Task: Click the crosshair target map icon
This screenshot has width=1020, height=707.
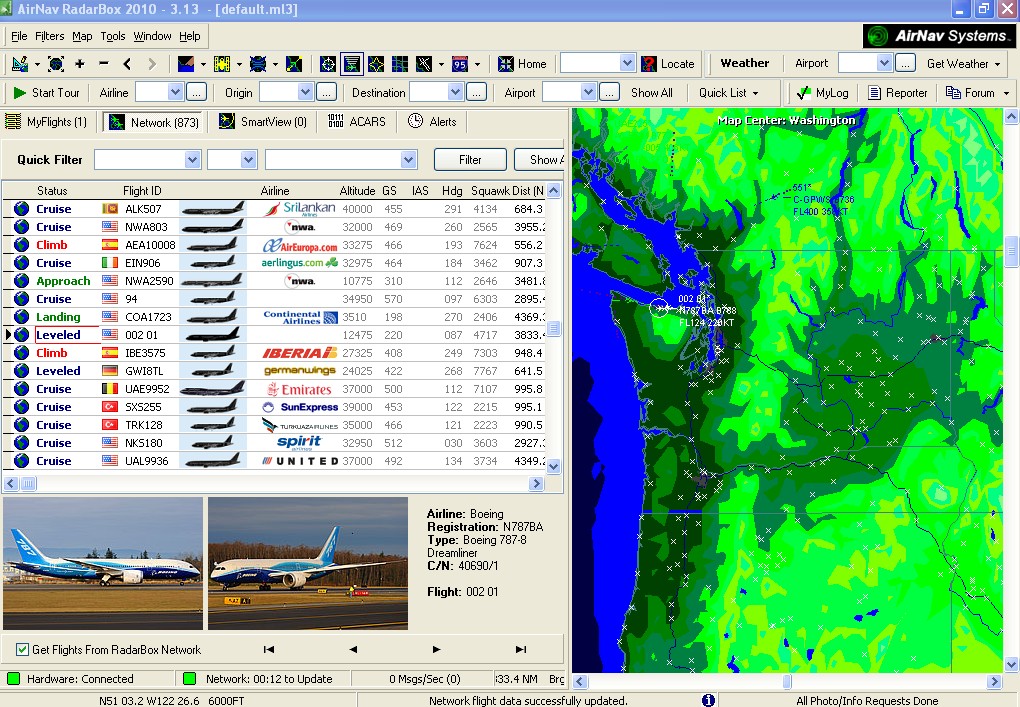Action: tap(328, 64)
